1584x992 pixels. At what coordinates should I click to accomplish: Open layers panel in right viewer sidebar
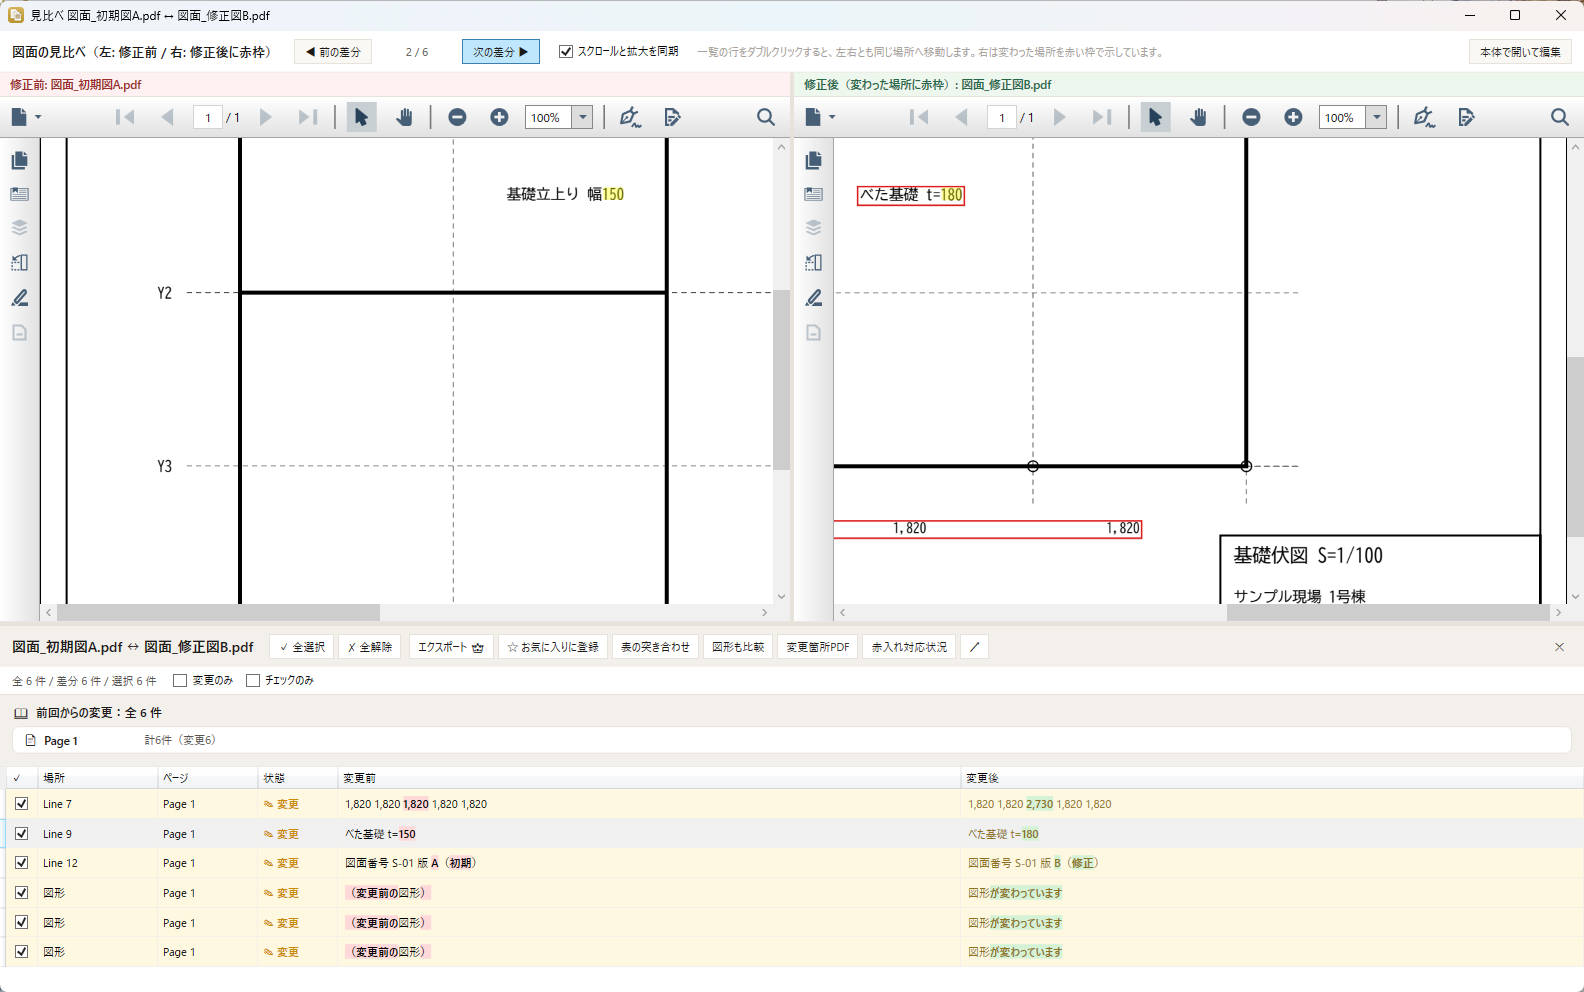click(x=814, y=228)
